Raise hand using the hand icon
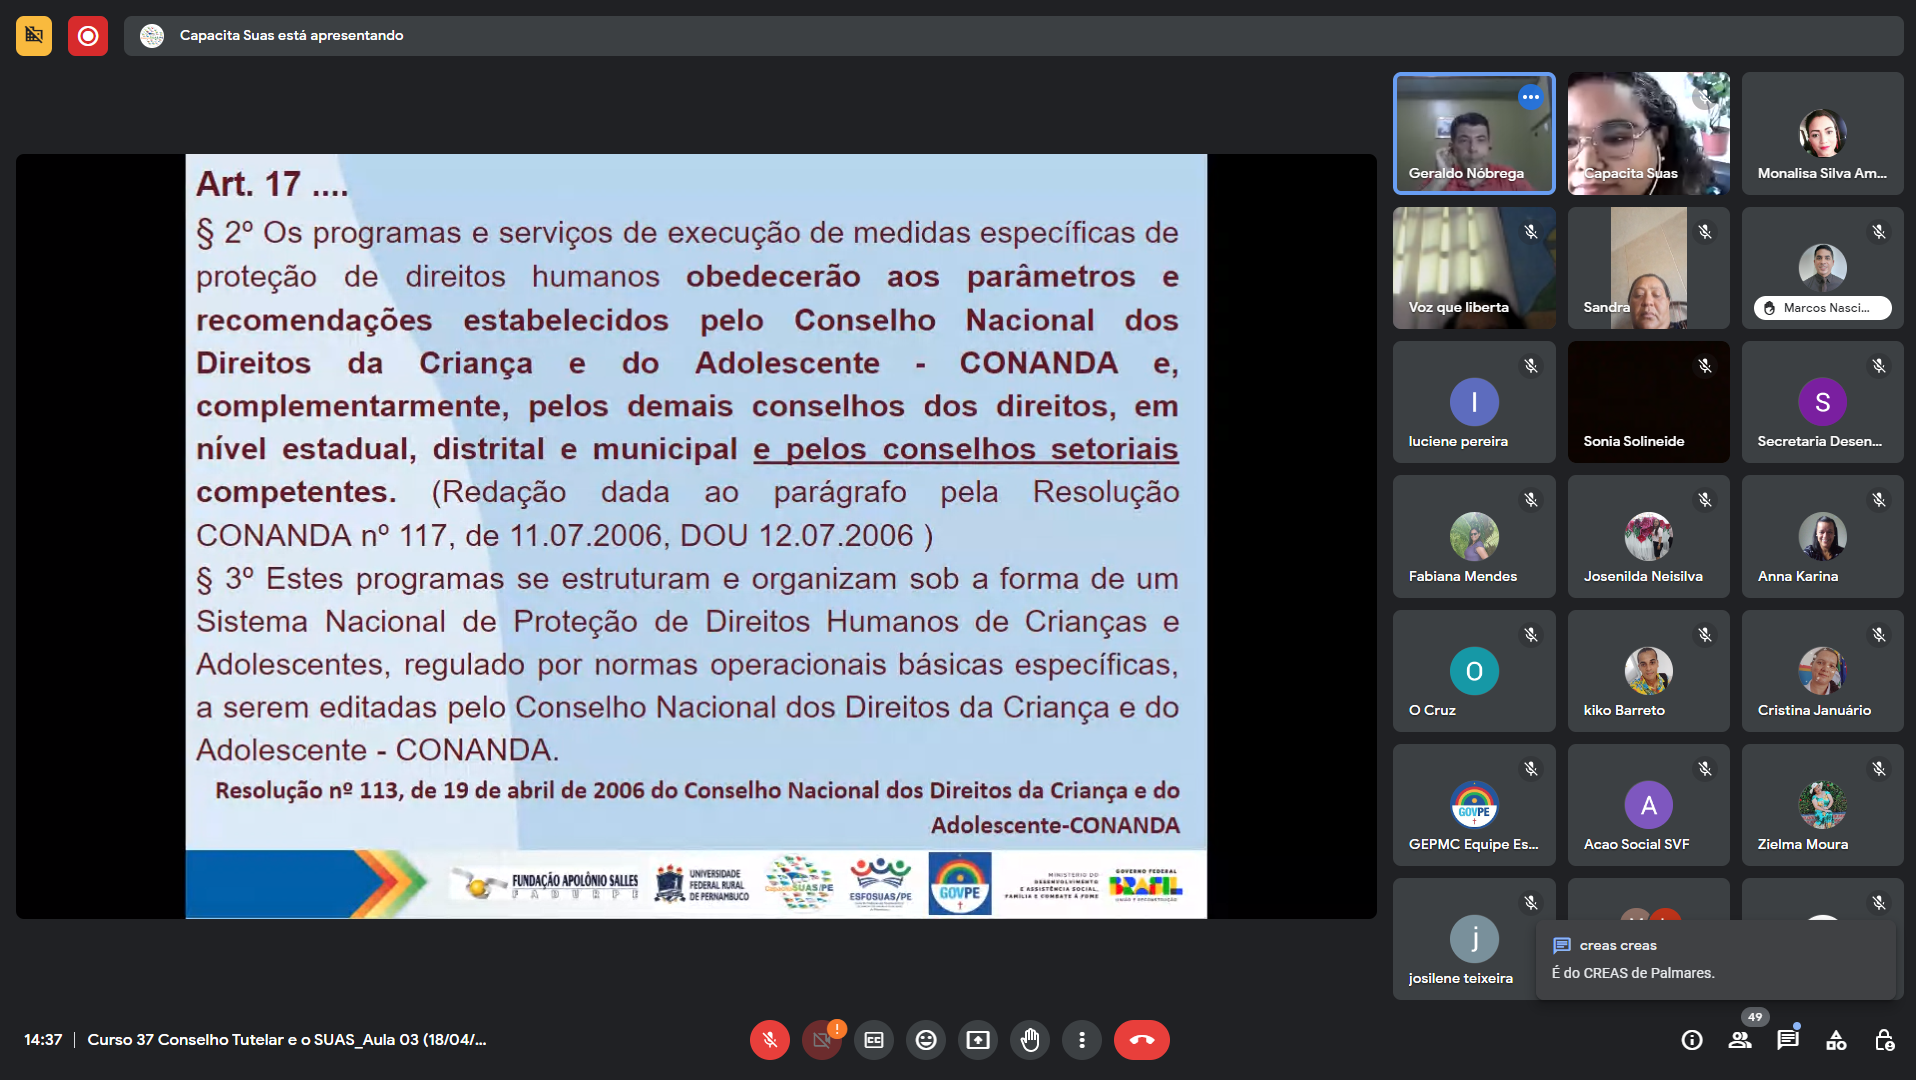 click(x=1030, y=1040)
